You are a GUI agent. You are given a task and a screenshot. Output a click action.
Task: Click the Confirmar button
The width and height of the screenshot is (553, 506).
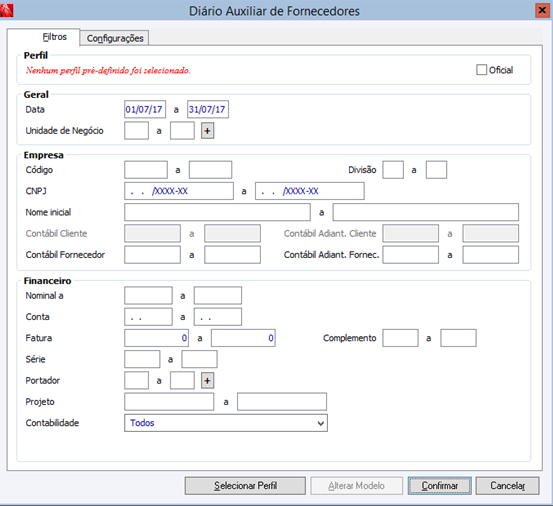(439, 486)
